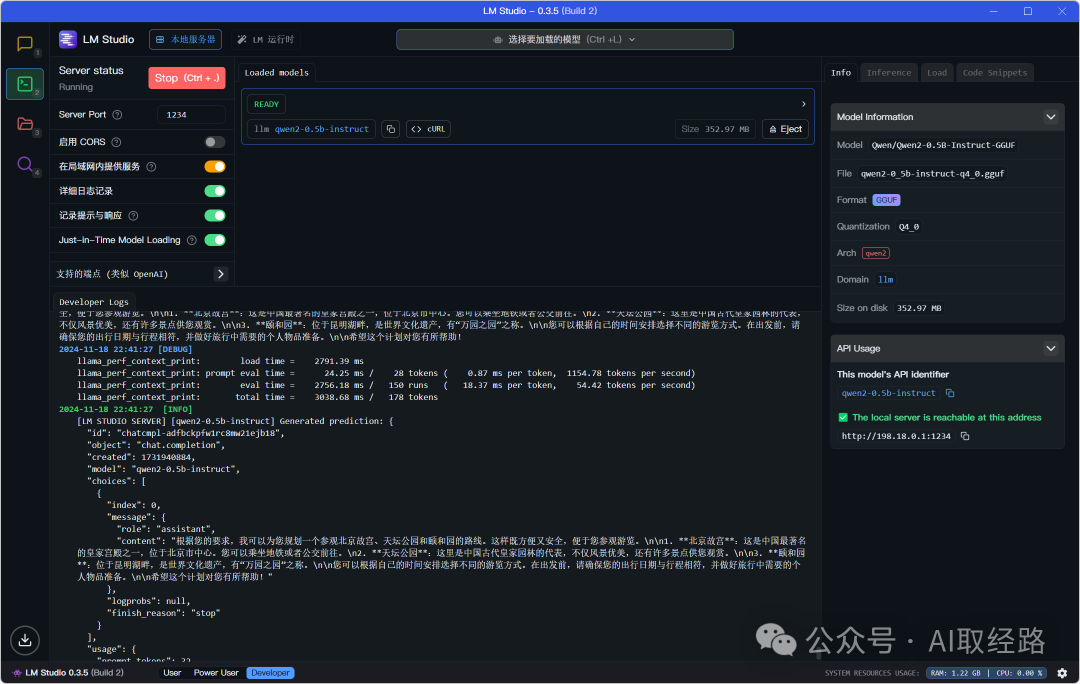Switch to the Load tab
This screenshot has width=1080, height=684.
[x=936, y=72]
